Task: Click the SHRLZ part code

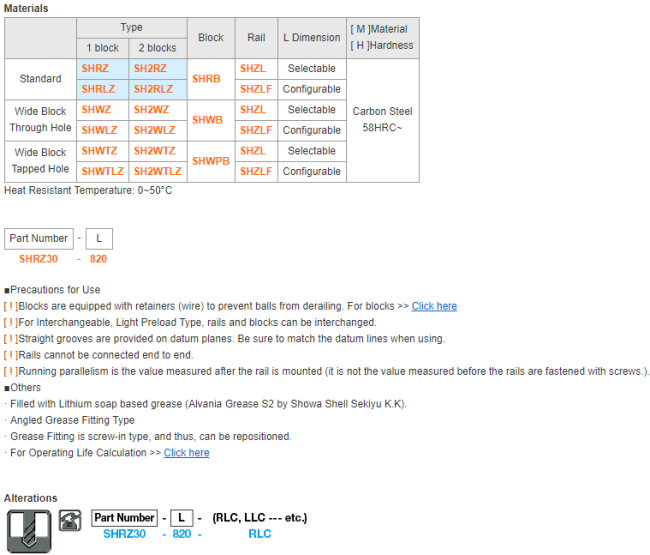Action: (x=98, y=89)
